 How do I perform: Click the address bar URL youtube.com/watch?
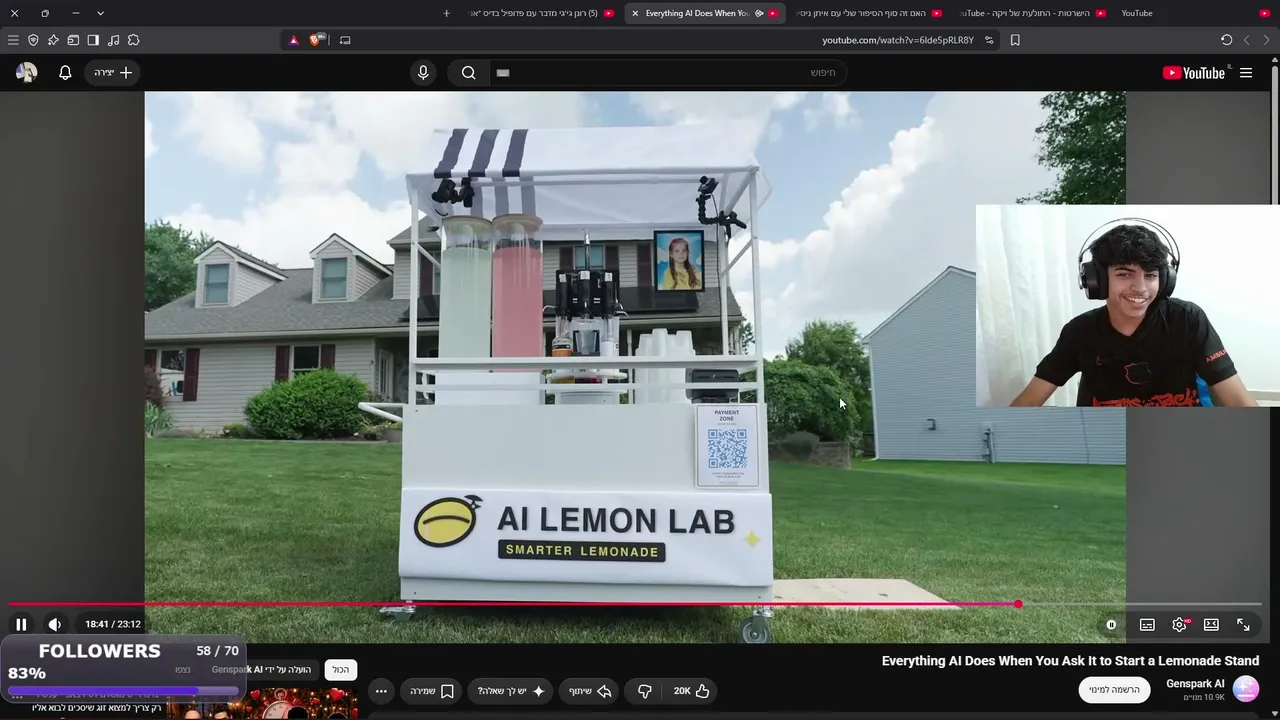898,40
